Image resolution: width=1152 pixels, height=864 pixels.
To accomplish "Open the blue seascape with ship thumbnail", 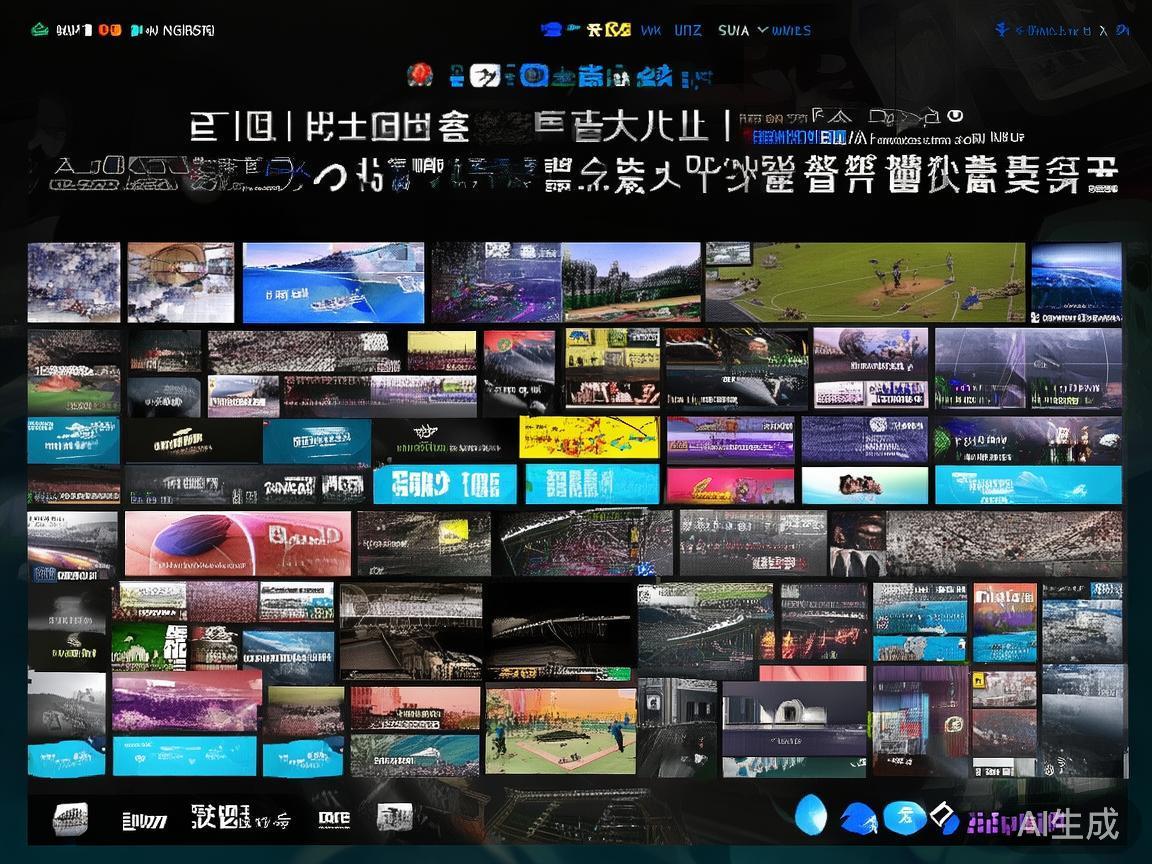I will [333, 282].
